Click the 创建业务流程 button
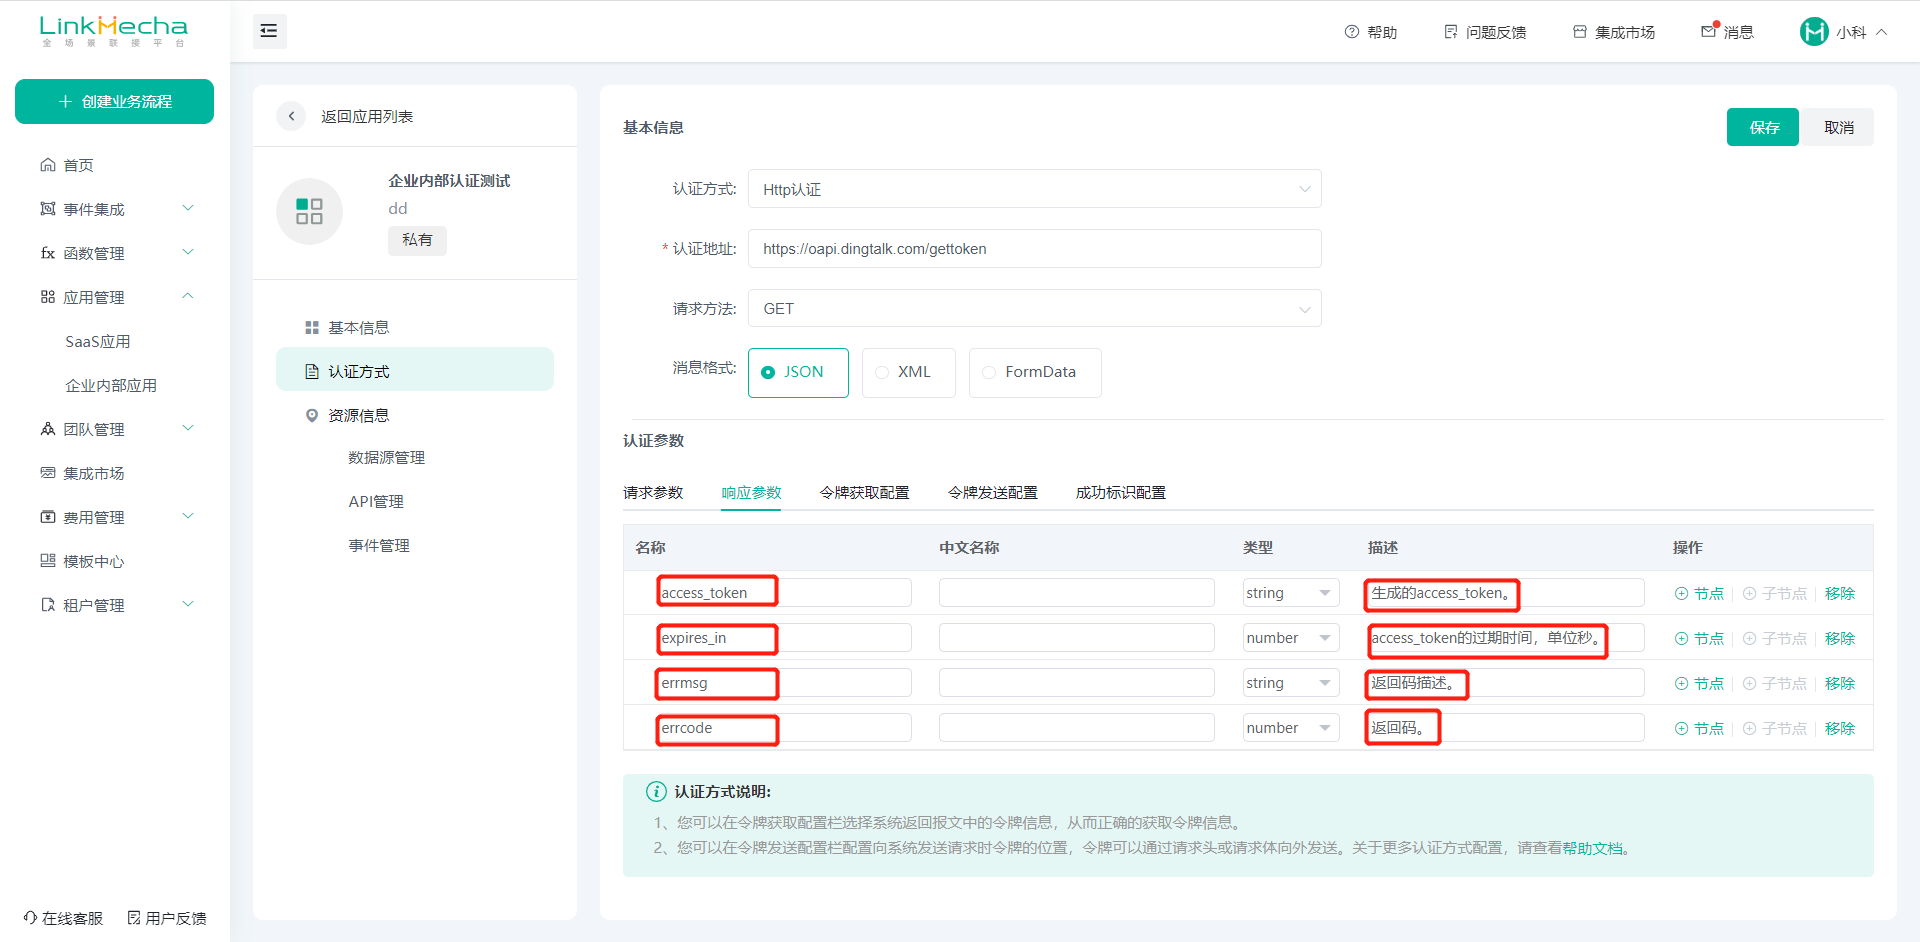This screenshot has height=942, width=1920. [114, 102]
